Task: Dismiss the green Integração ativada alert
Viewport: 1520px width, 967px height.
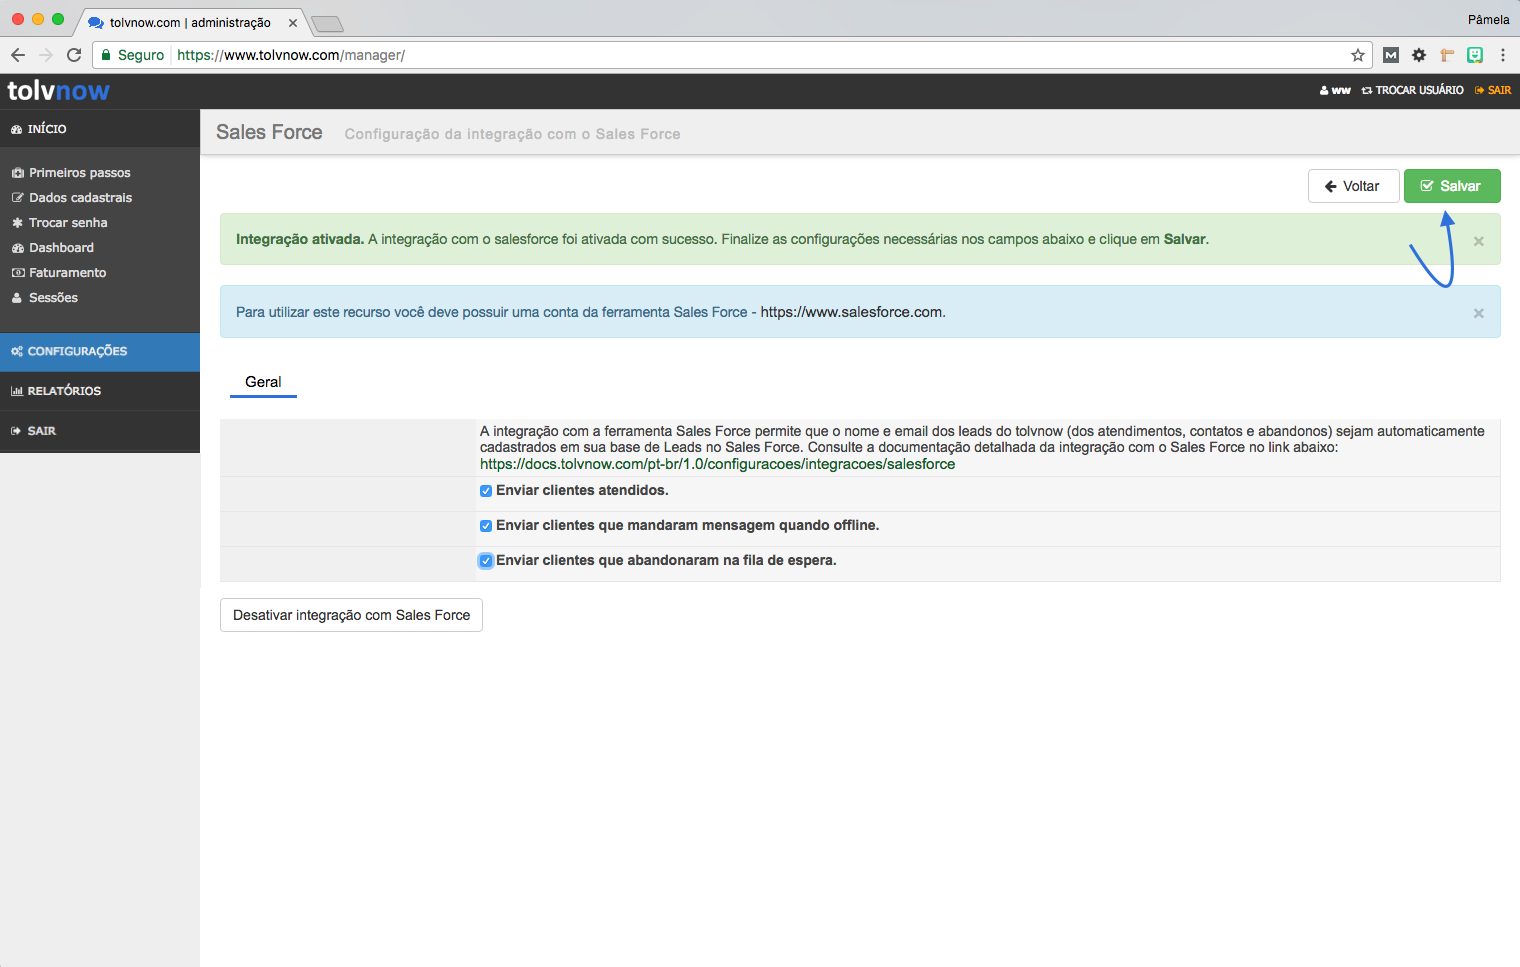Action: [1478, 241]
